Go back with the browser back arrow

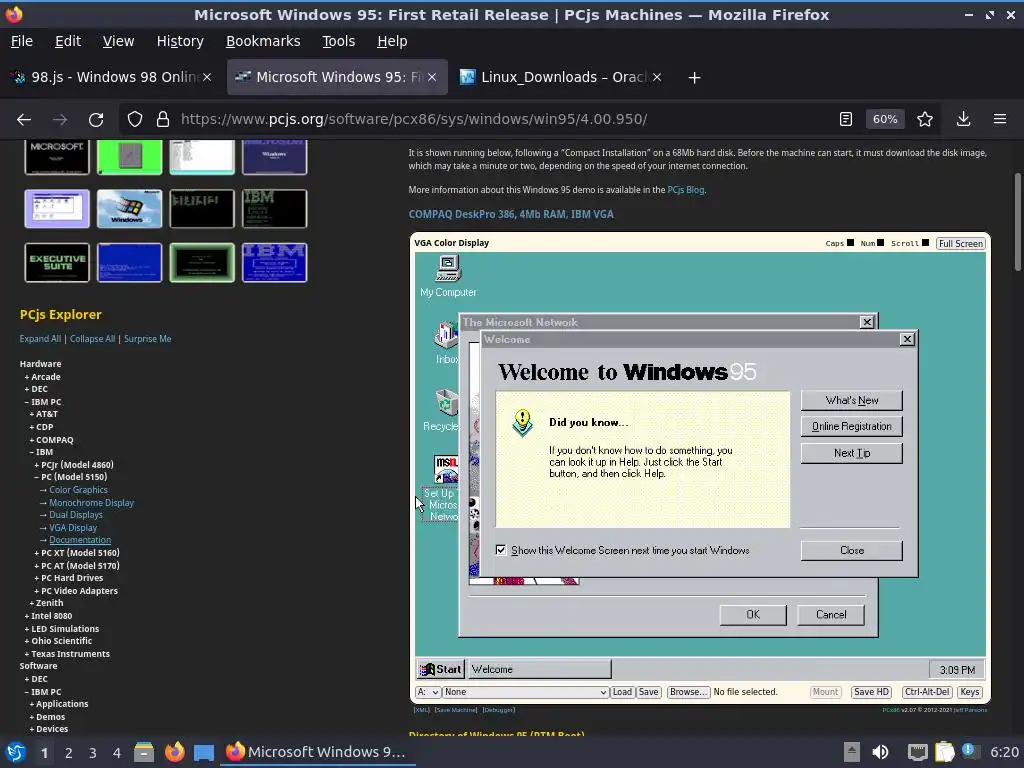pos(24,120)
